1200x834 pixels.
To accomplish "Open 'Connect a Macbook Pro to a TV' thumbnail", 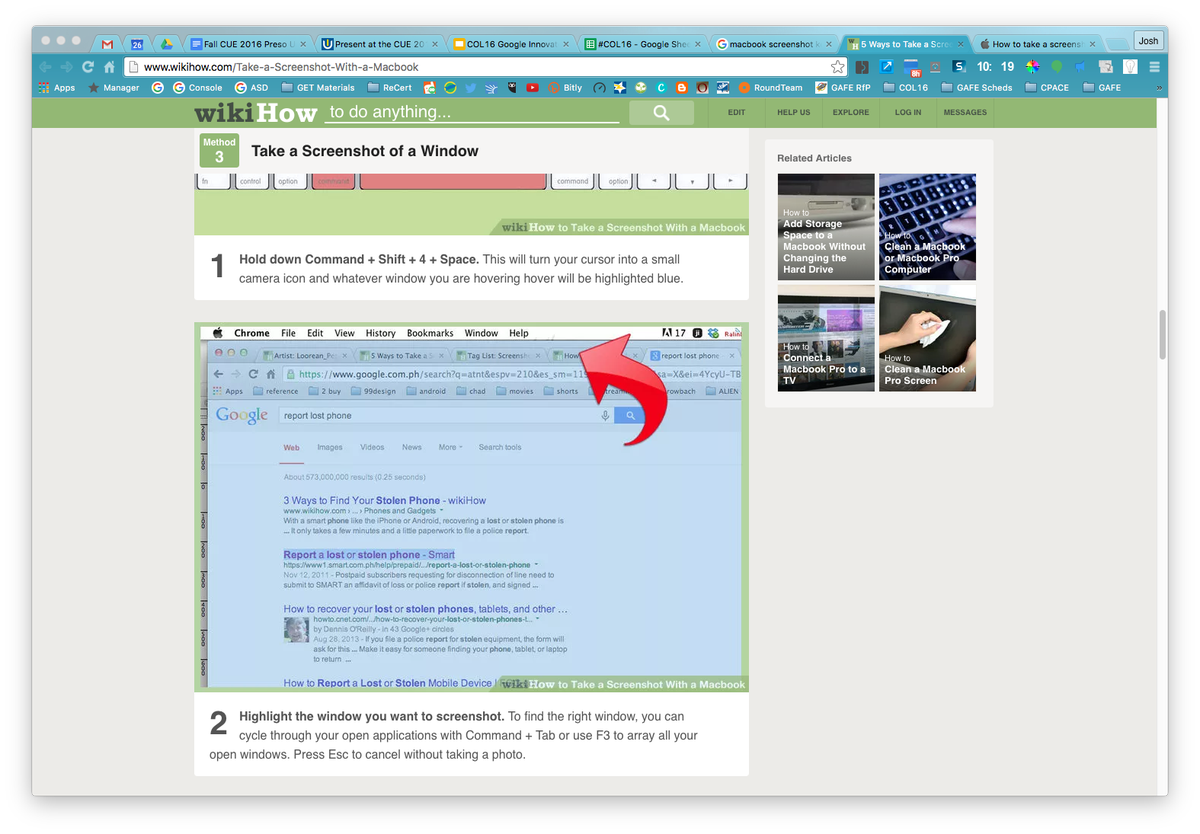I will point(826,338).
